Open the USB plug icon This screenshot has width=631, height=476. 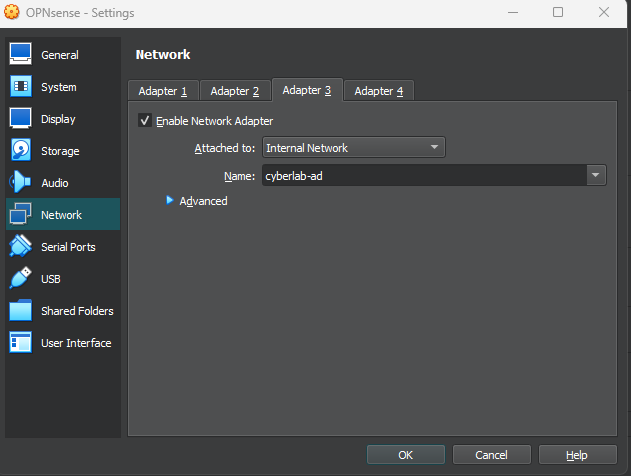[21, 279]
